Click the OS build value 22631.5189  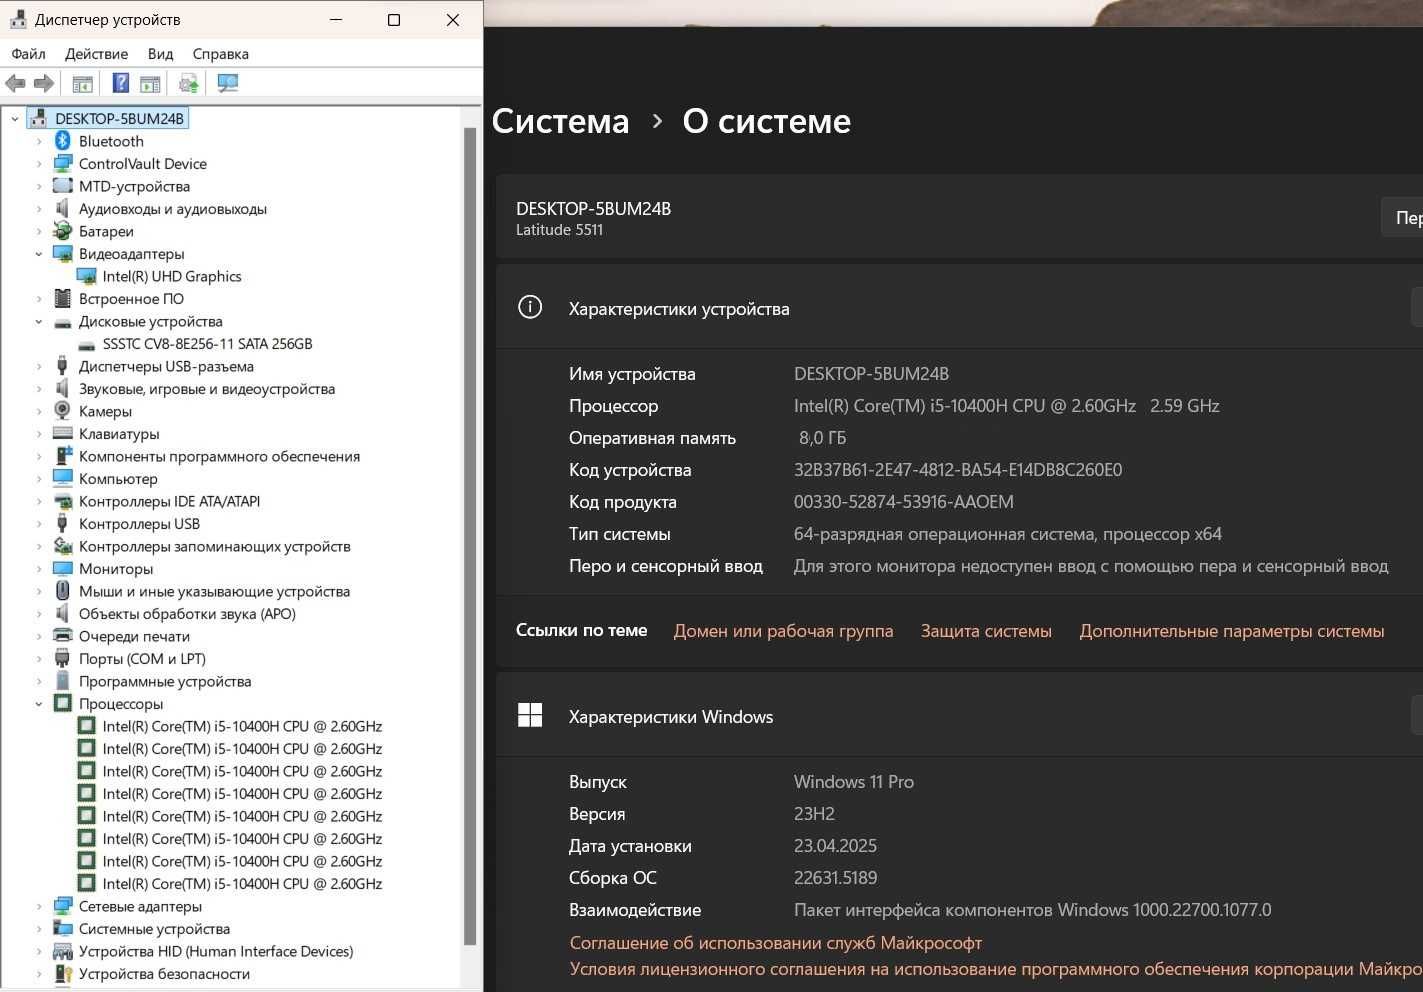pos(835,878)
